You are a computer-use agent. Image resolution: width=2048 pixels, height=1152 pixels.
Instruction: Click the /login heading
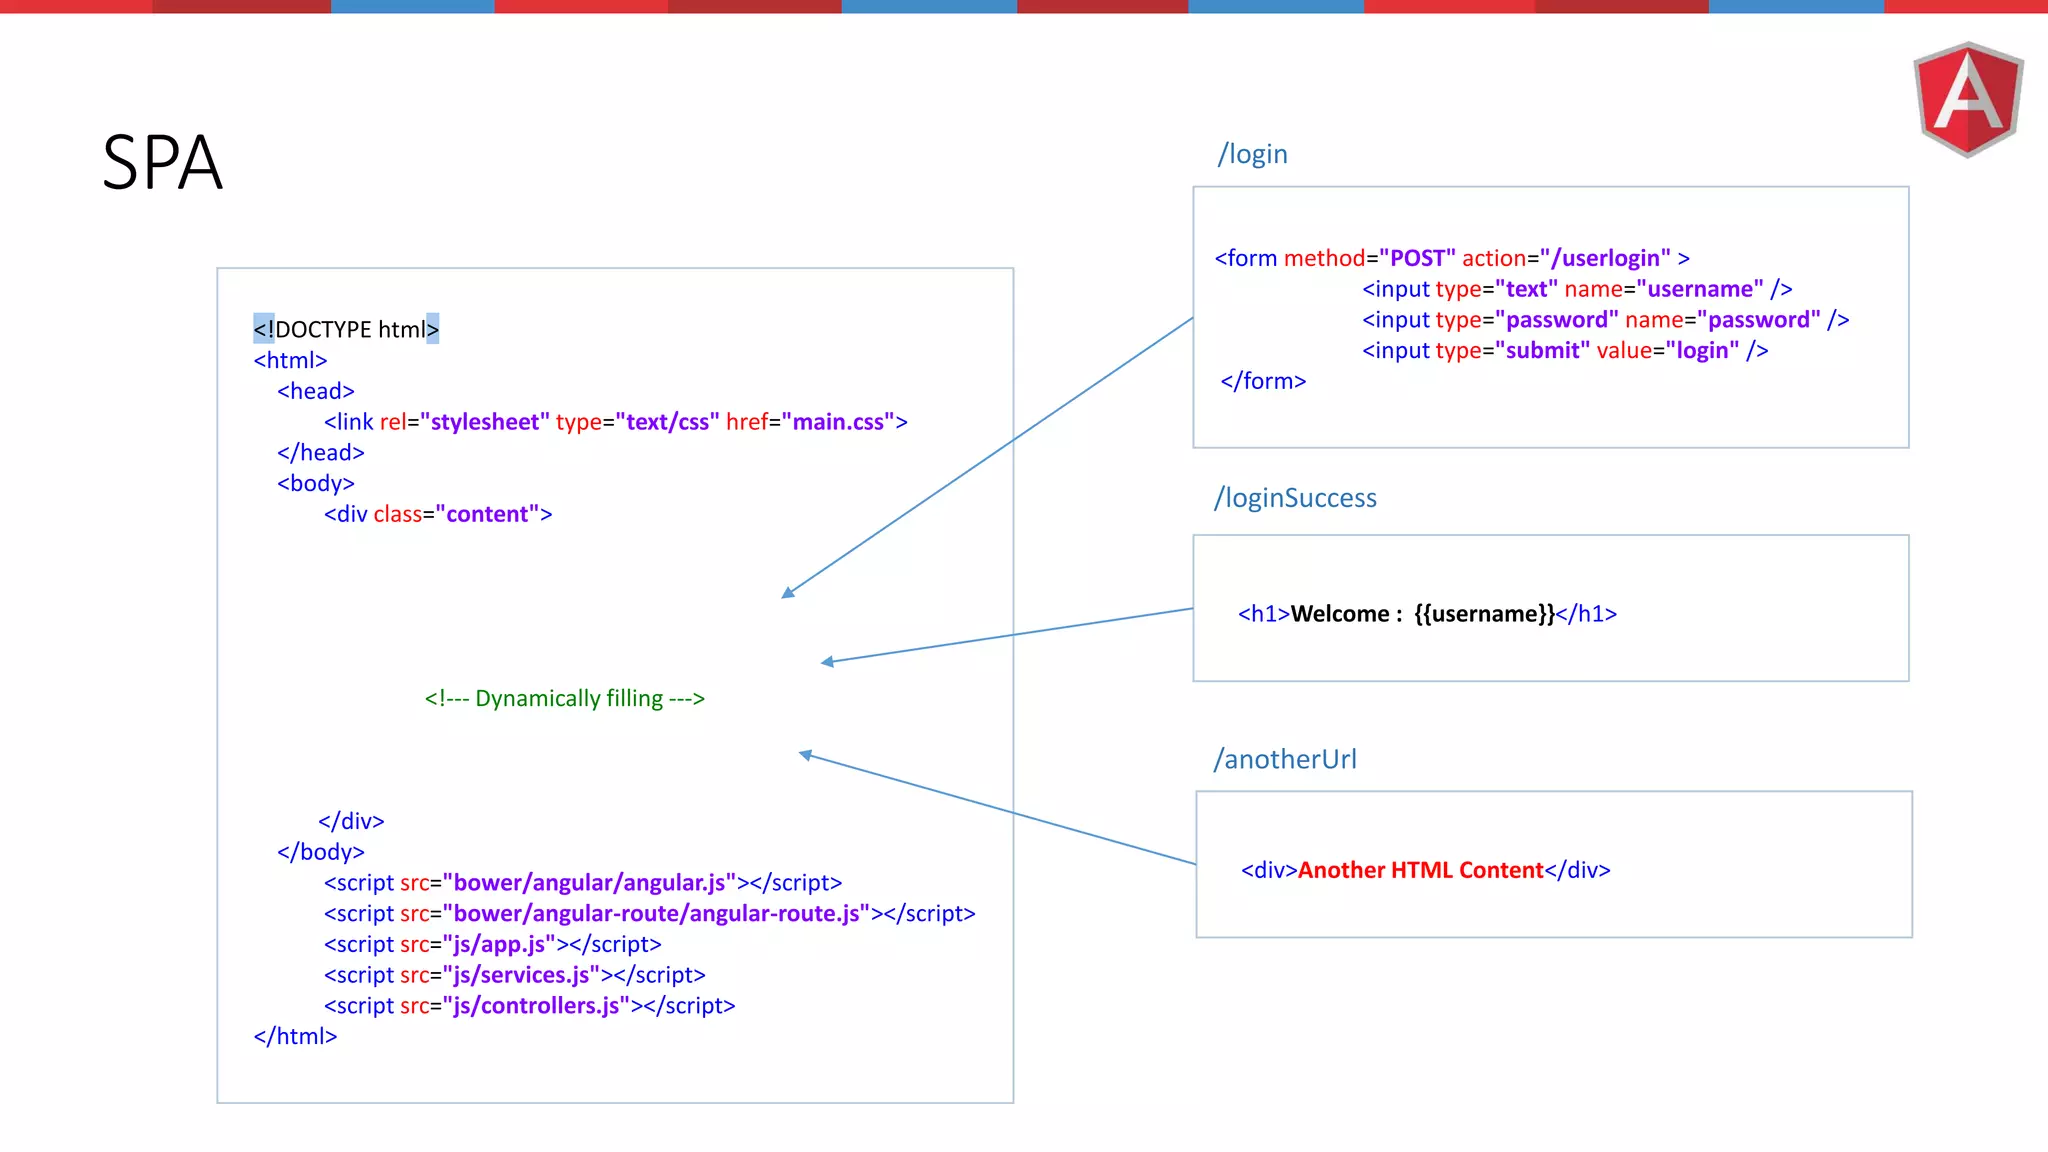coord(1252,154)
